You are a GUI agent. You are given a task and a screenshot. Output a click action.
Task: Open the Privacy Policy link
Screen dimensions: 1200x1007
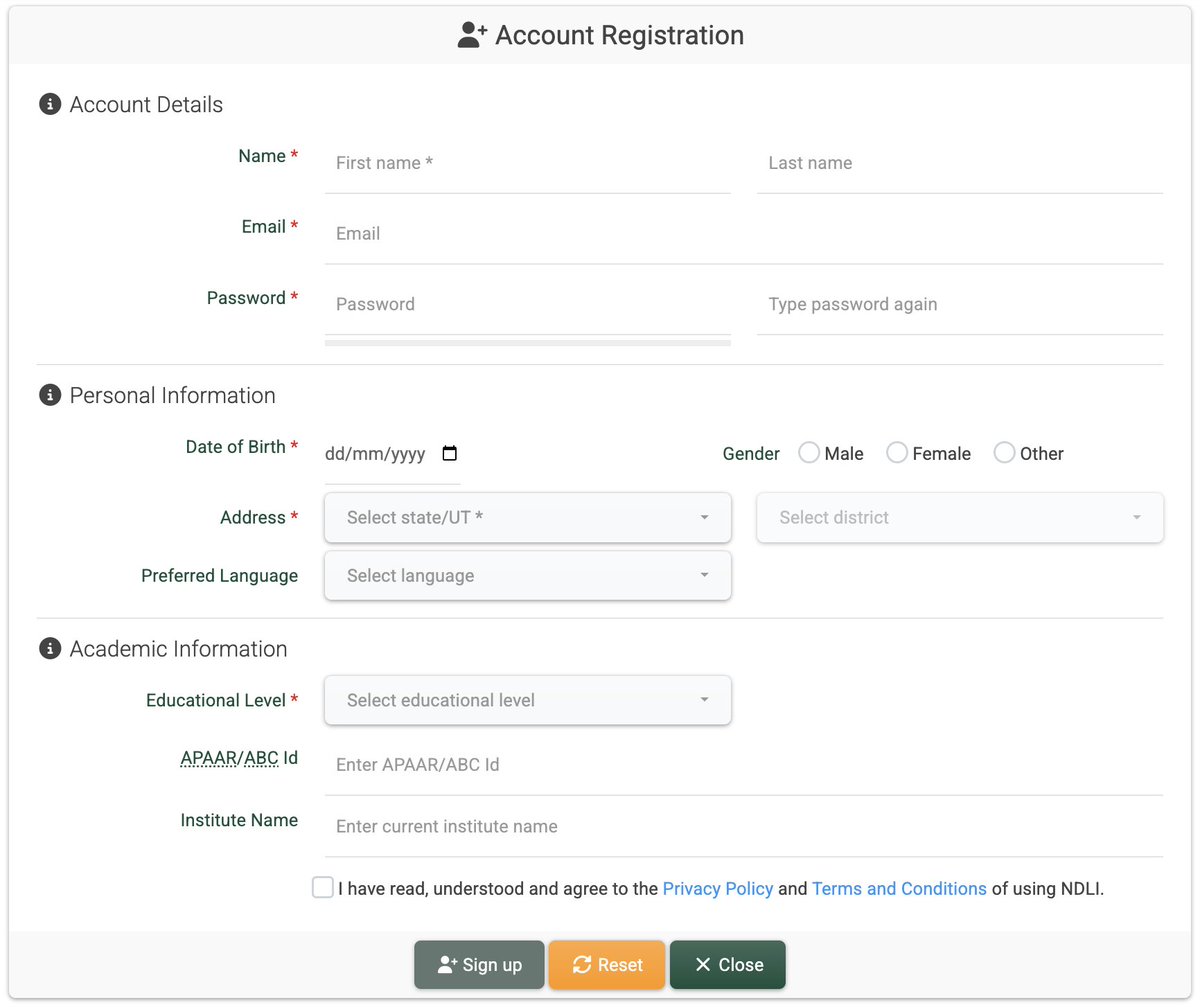[718, 888]
